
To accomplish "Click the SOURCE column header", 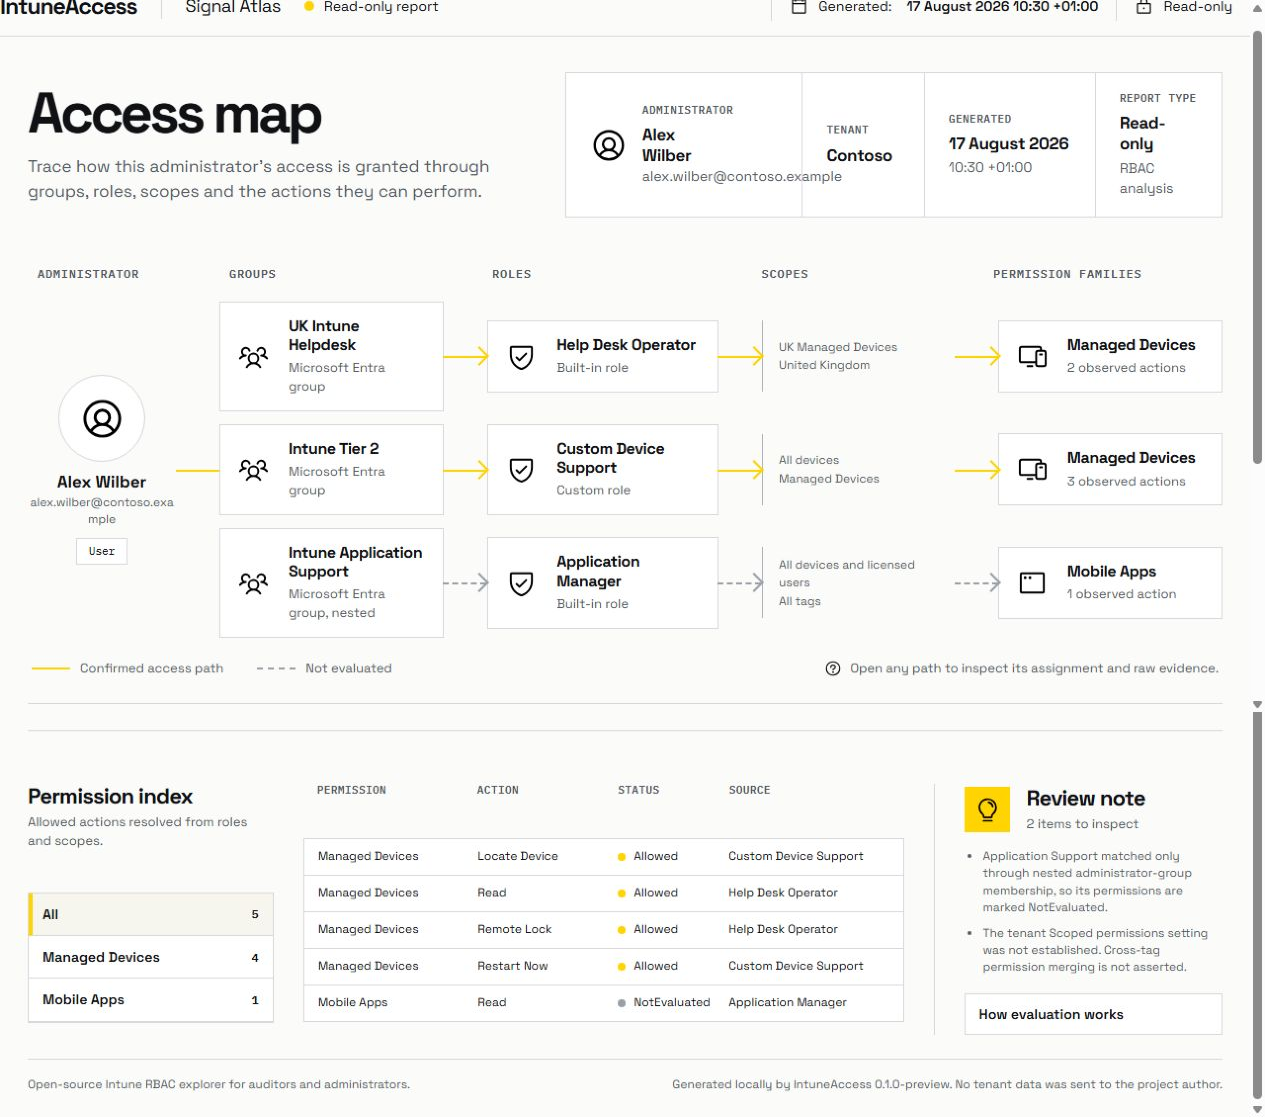I will click(749, 790).
